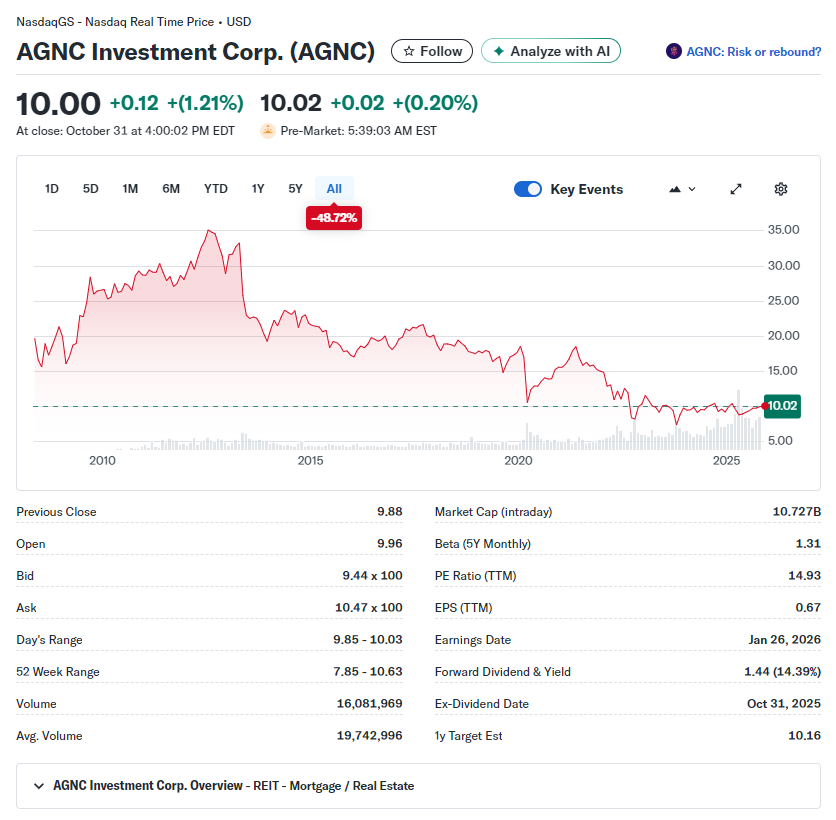This screenshot has height=820, width=836.
Task: Click the purple AGNC avatar icon
Action: click(x=674, y=51)
